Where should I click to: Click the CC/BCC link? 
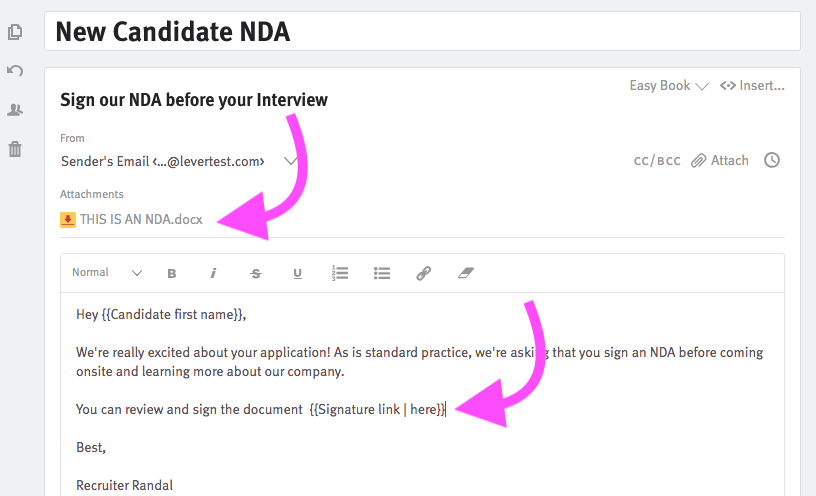pyautogui.click(x=657, y=161)
